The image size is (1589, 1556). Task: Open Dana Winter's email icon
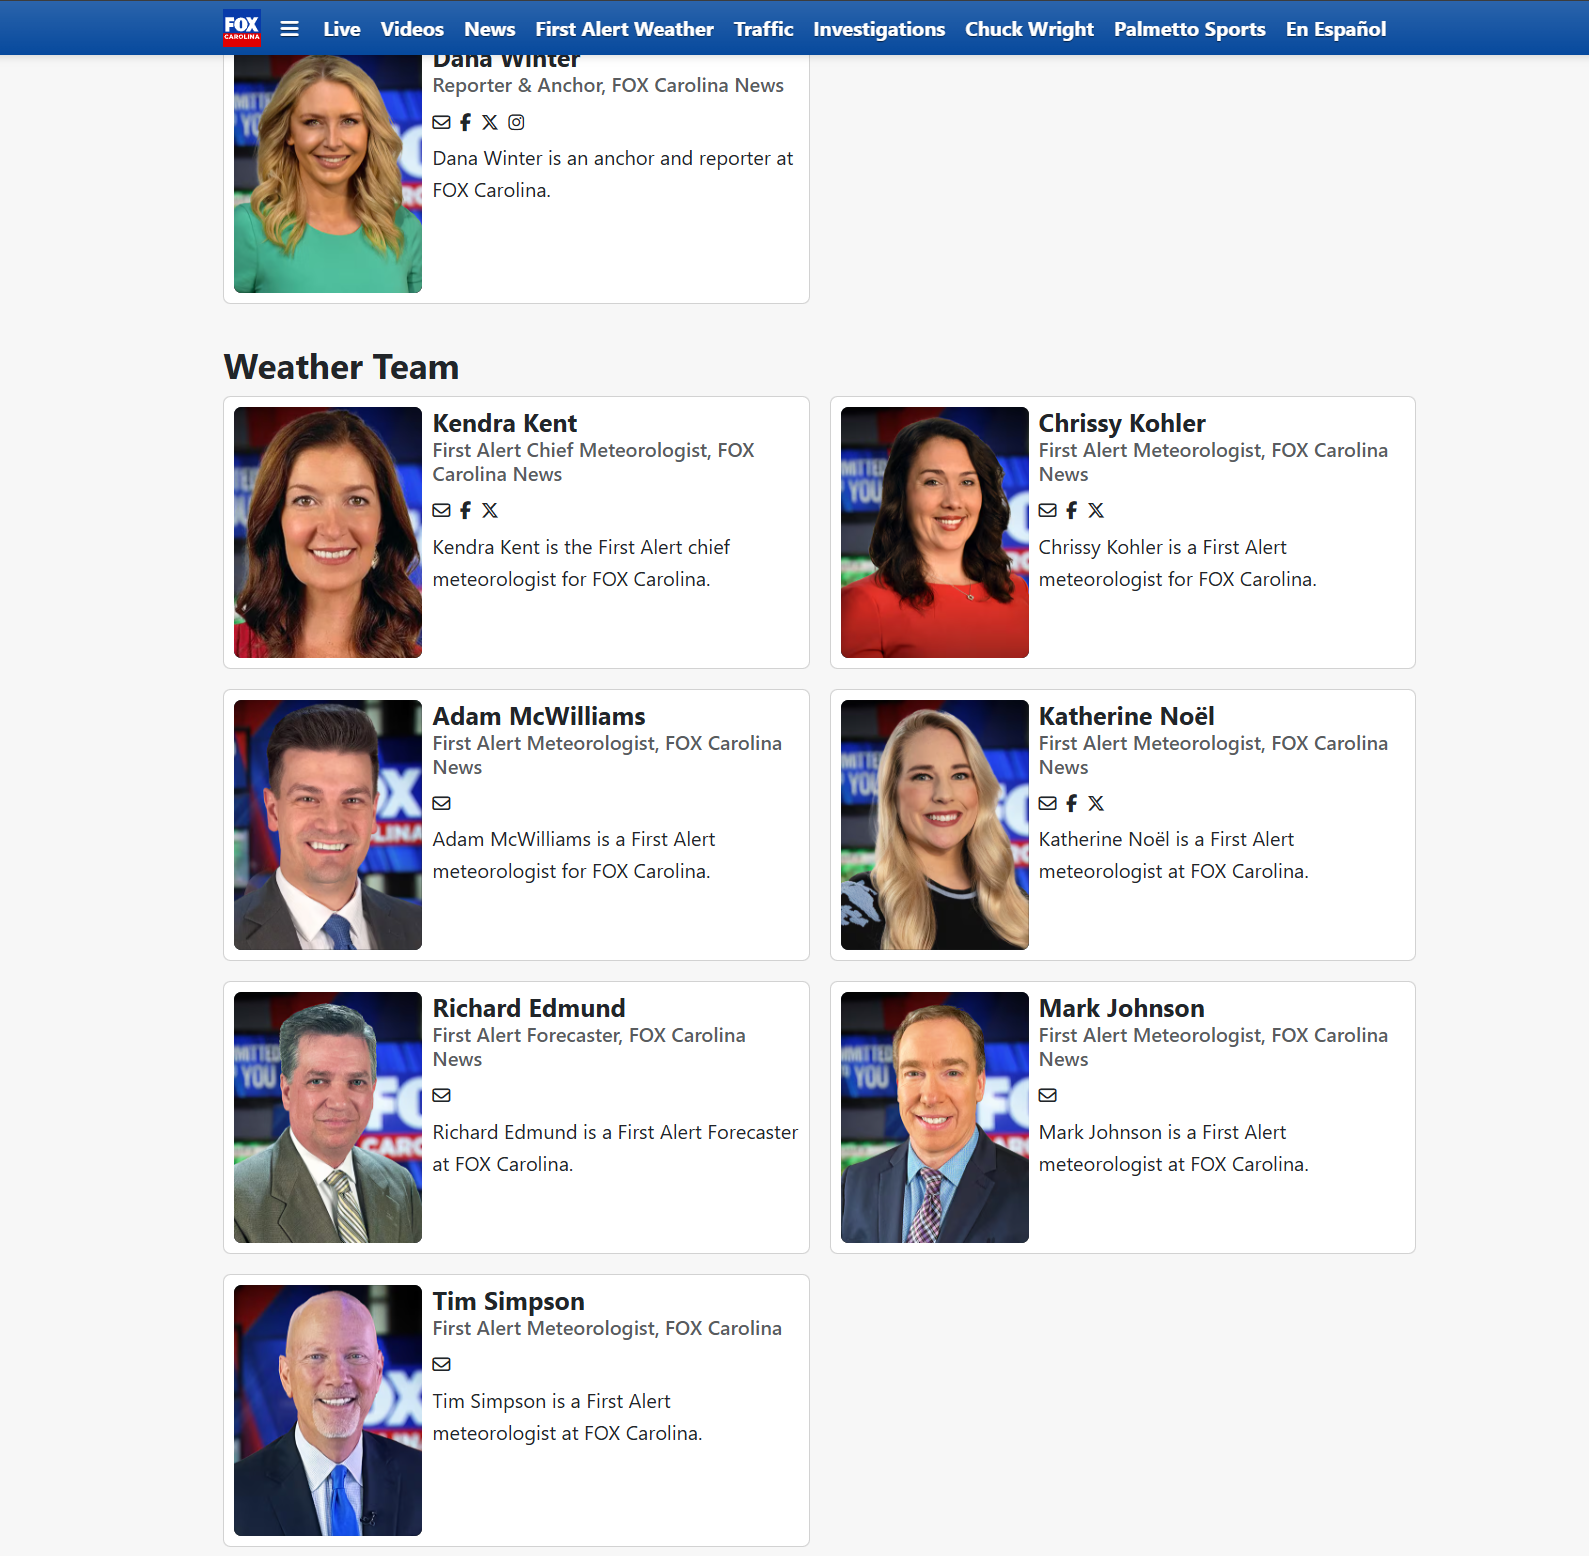click(441, 122)
